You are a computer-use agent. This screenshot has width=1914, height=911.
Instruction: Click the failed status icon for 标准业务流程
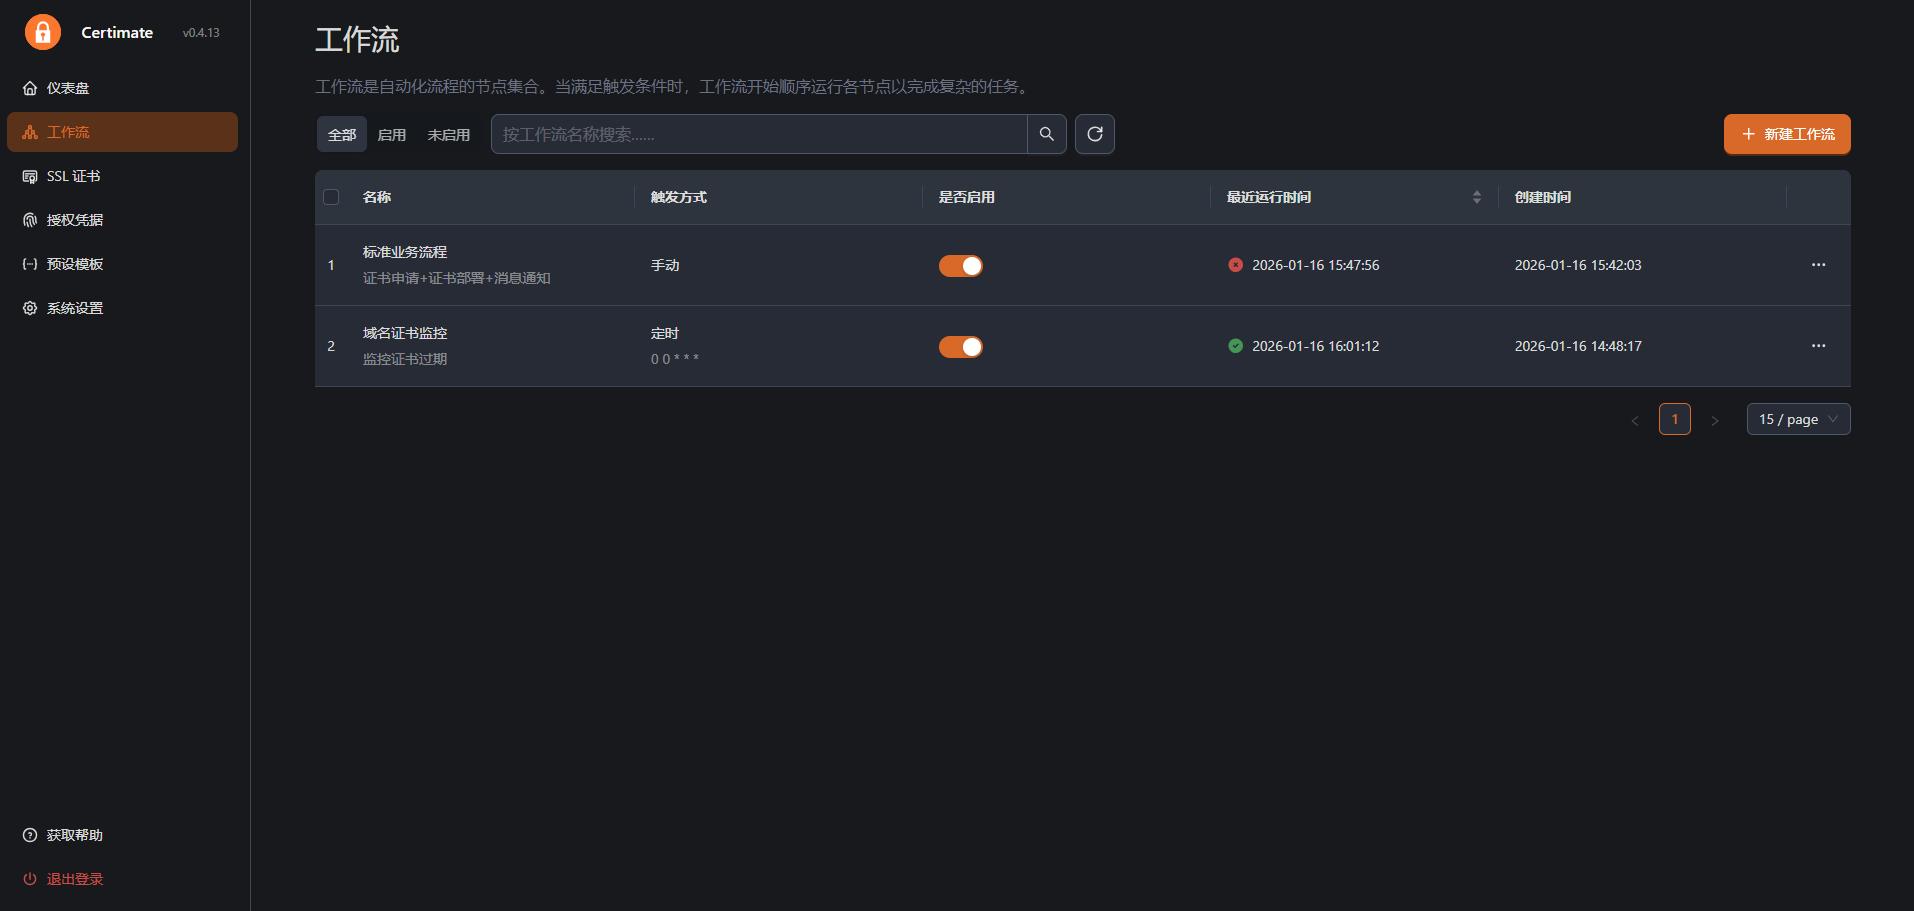click(x=1236, y=265)
